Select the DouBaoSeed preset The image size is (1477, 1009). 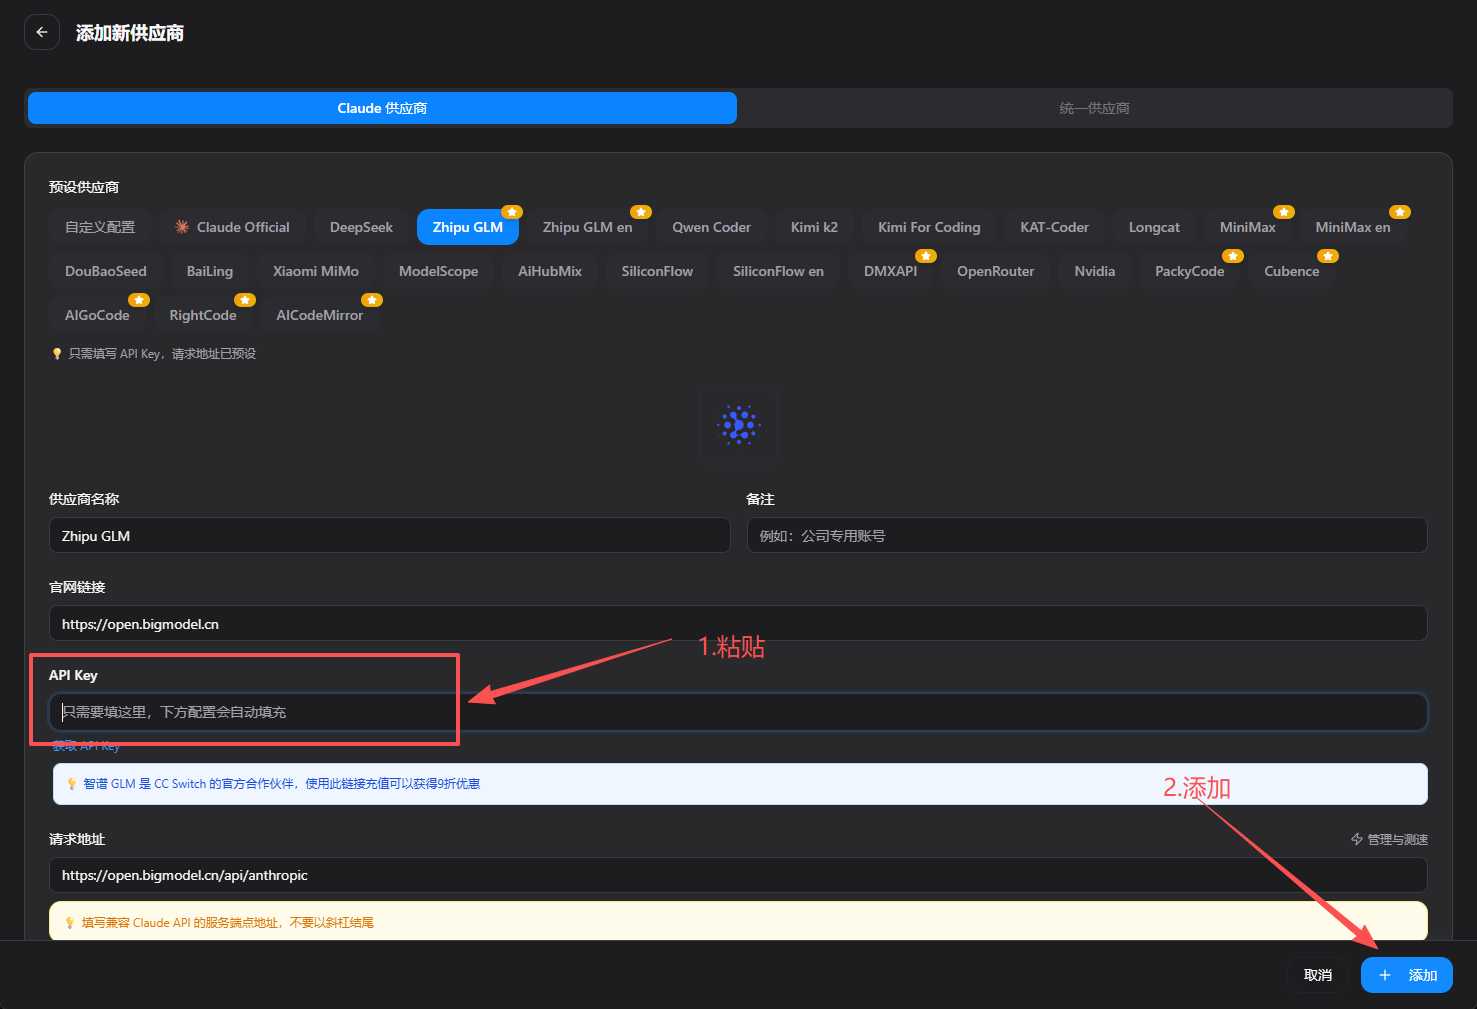coord(106,271)
